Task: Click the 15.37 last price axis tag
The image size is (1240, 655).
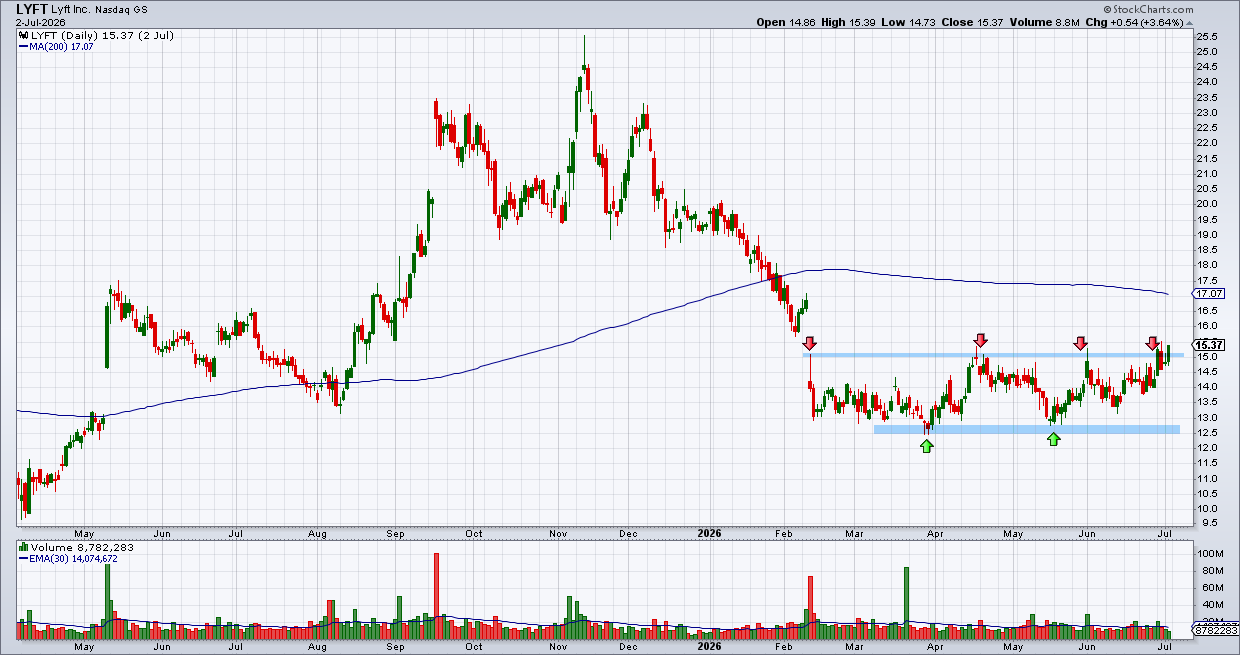Action: pyautogui.click(x=1209, y=345)
